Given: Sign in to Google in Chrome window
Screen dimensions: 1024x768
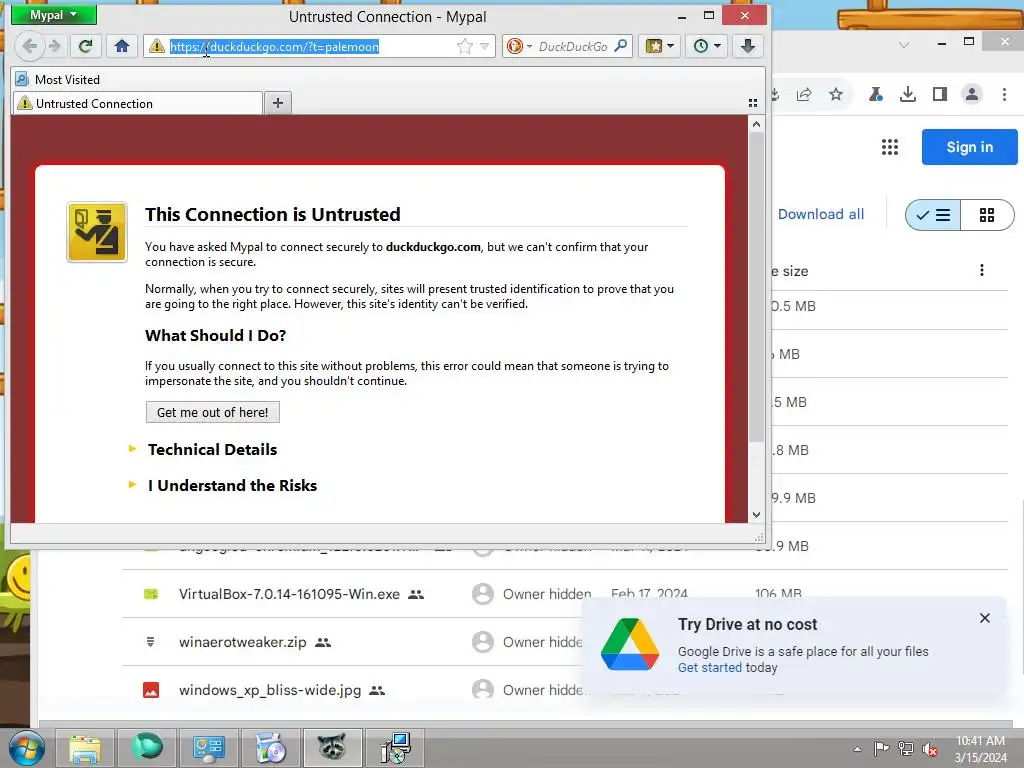Looking at the screenshot, I should pyautogui.click(x=969, y=147).
